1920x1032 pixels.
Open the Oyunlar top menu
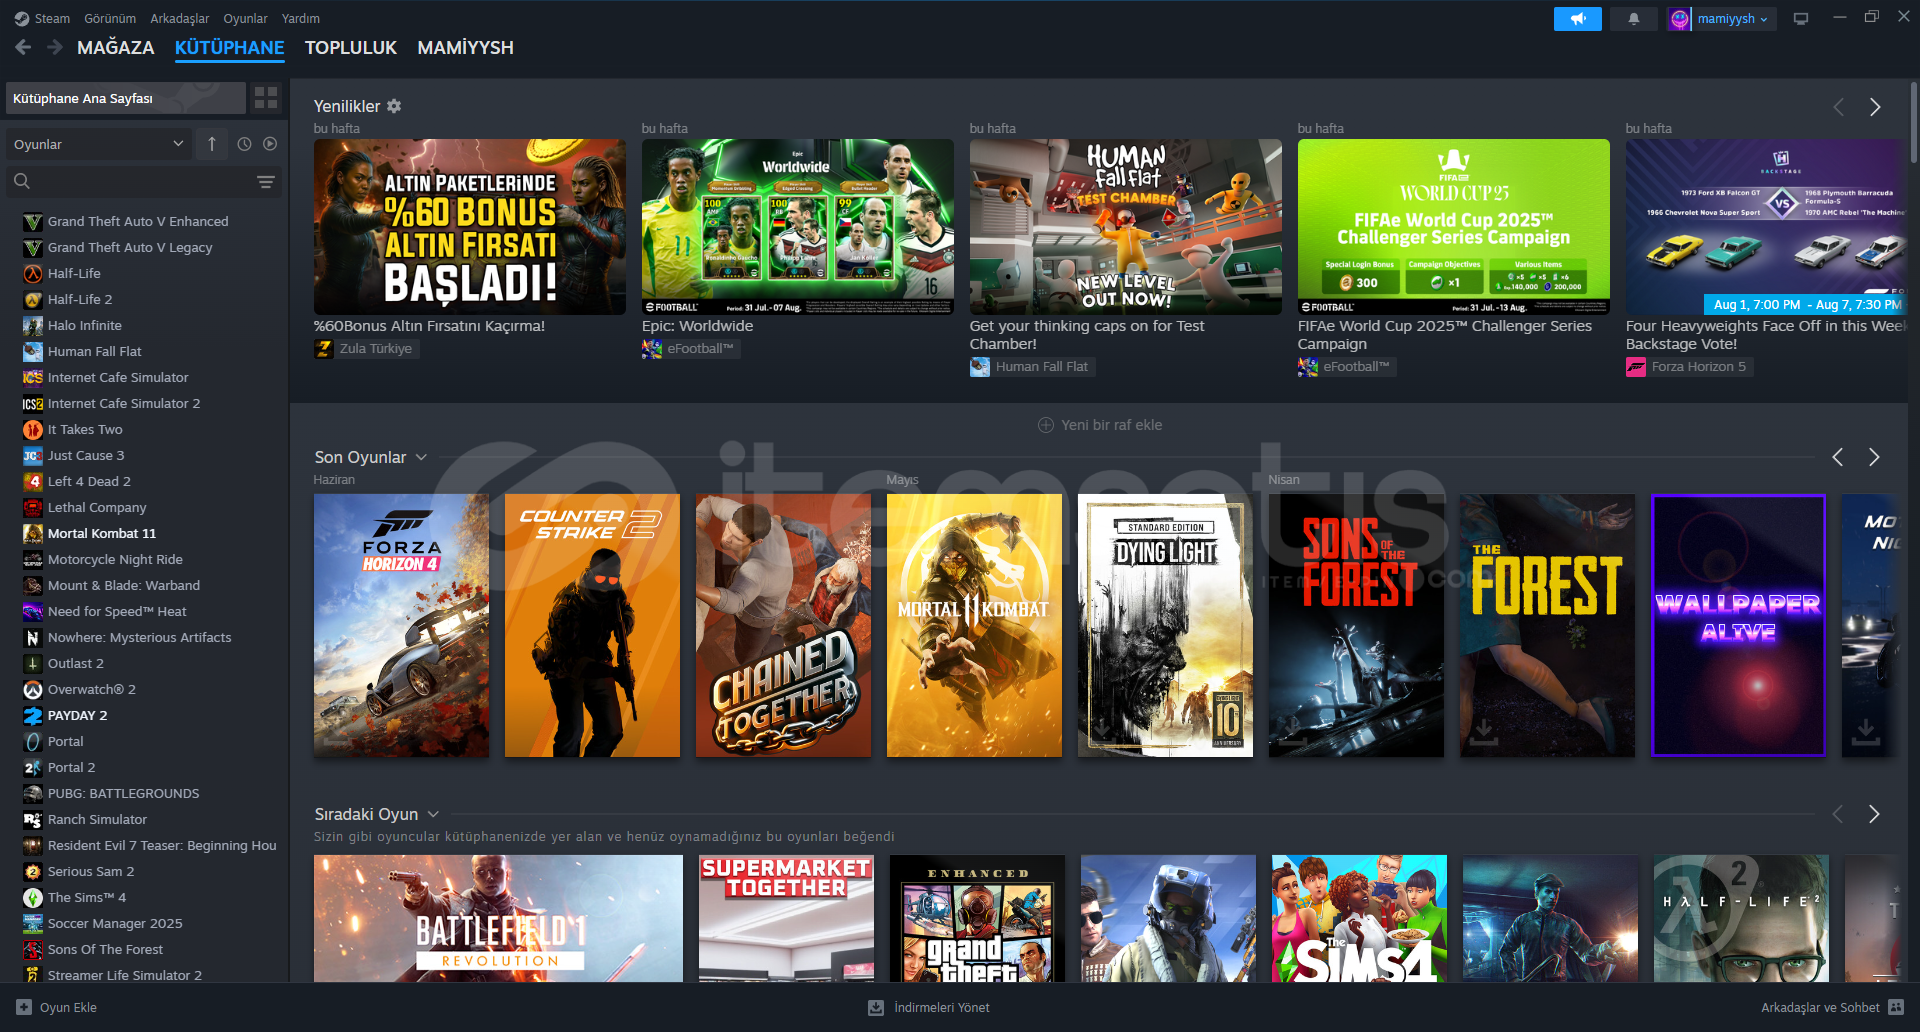[245, 18]
